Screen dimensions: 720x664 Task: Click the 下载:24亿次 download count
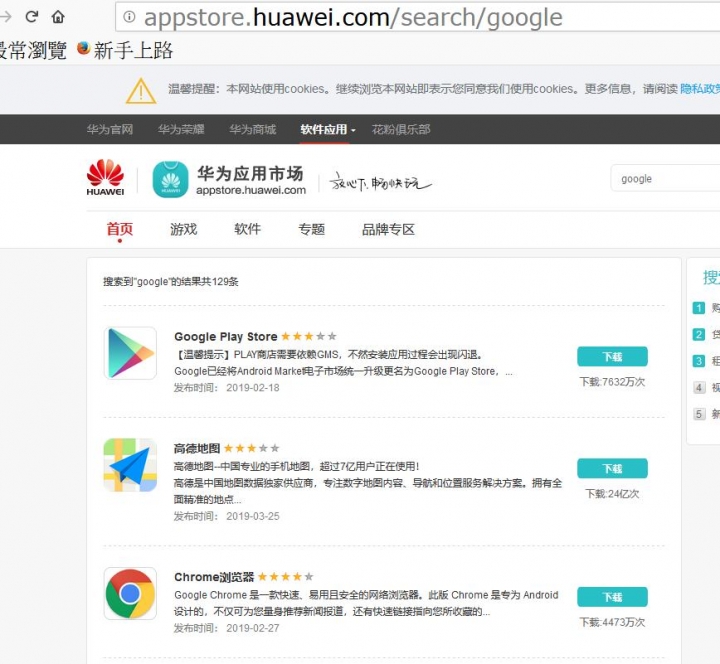click(612, 494)
